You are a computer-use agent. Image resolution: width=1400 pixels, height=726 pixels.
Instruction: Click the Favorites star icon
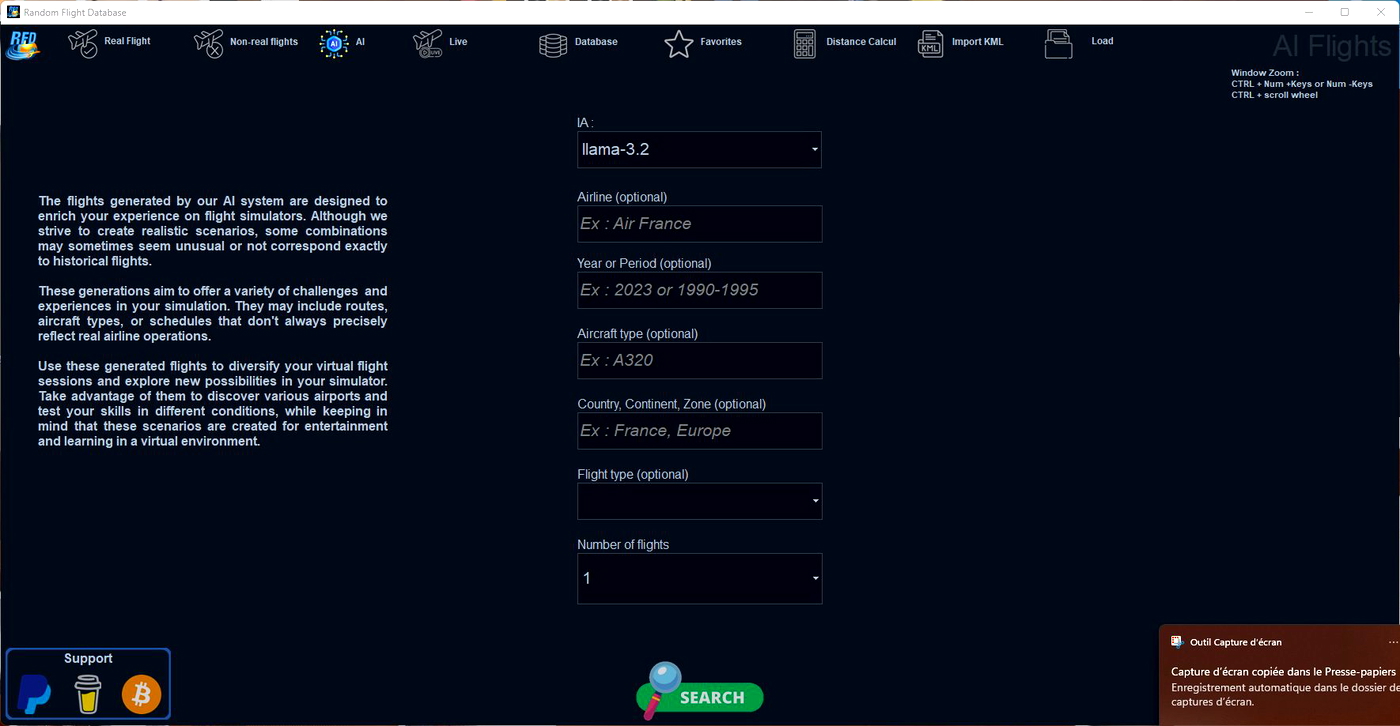(679, 43)
